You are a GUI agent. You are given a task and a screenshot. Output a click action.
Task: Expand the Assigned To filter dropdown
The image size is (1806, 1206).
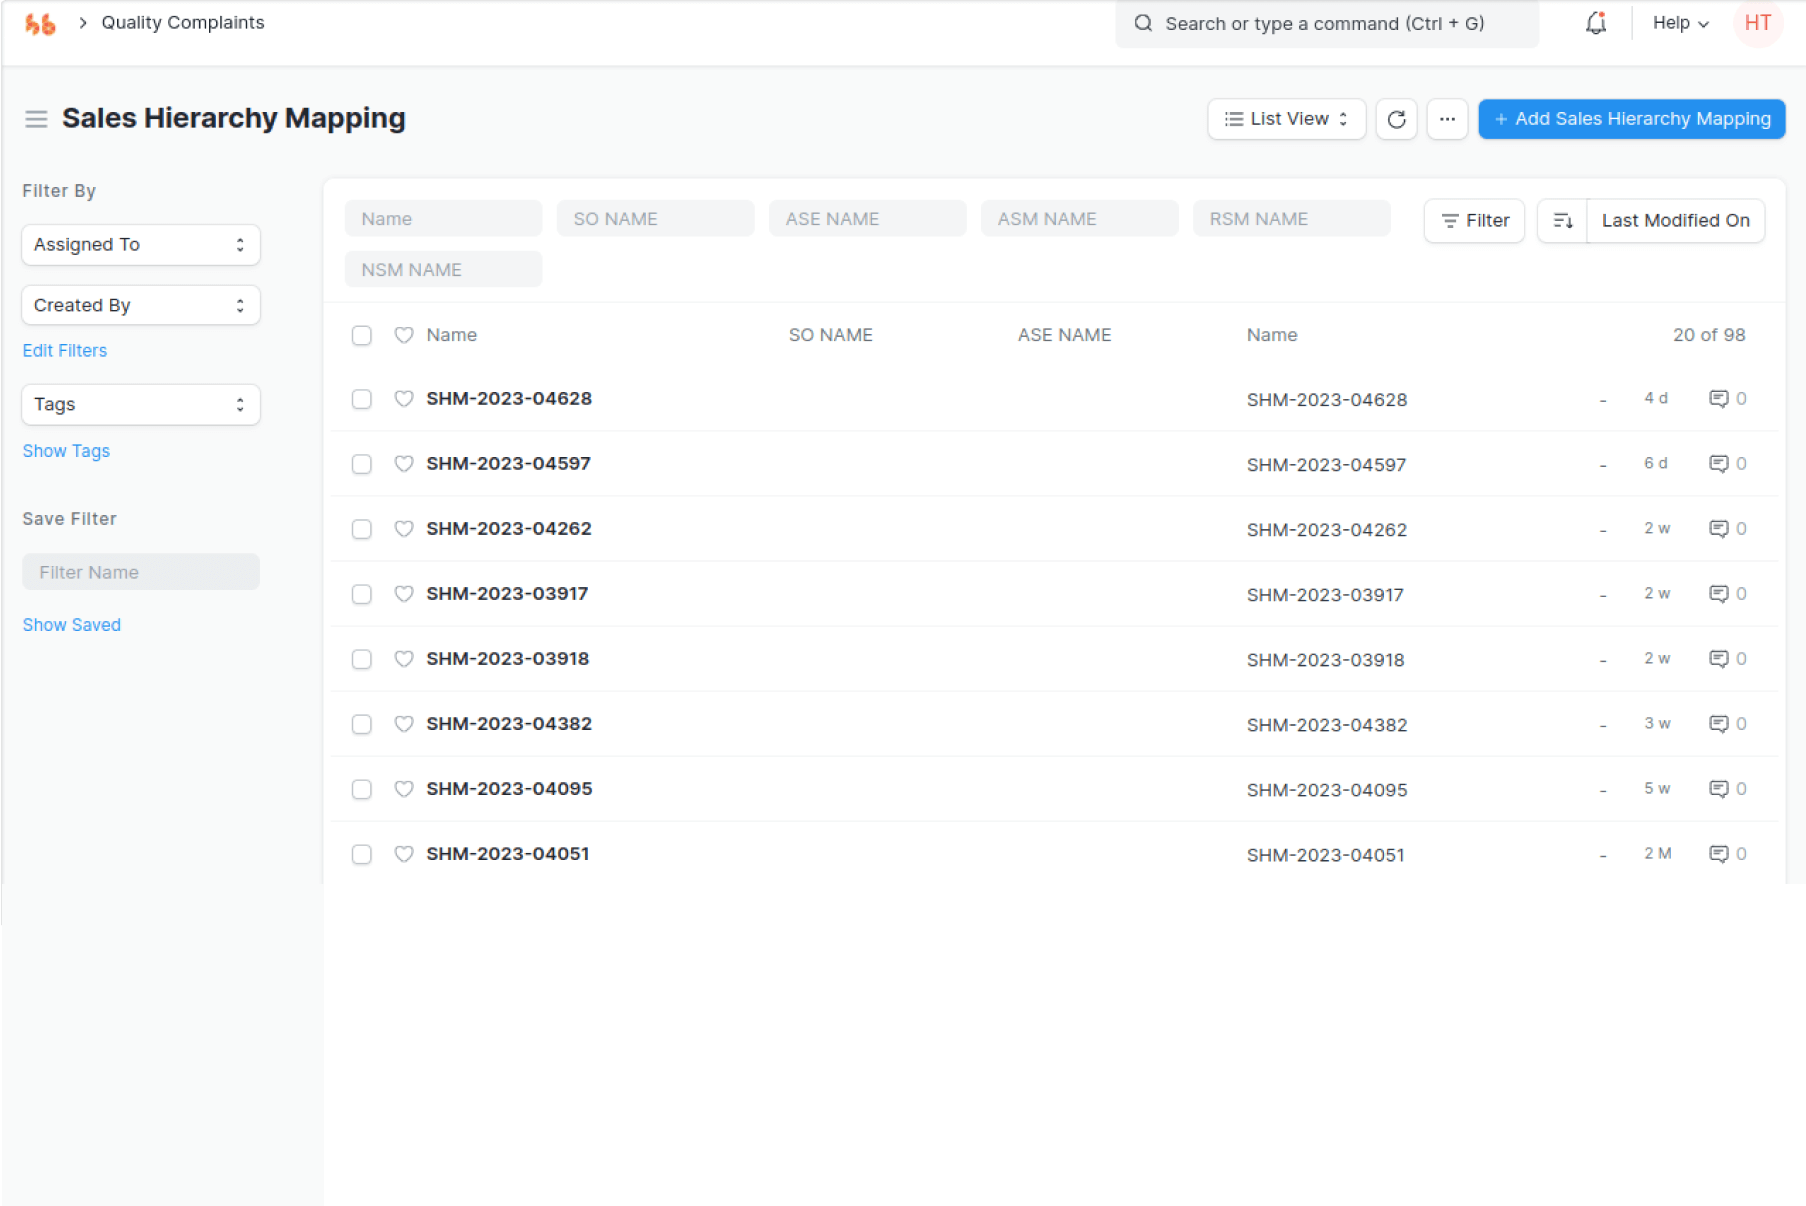[140, 245]
